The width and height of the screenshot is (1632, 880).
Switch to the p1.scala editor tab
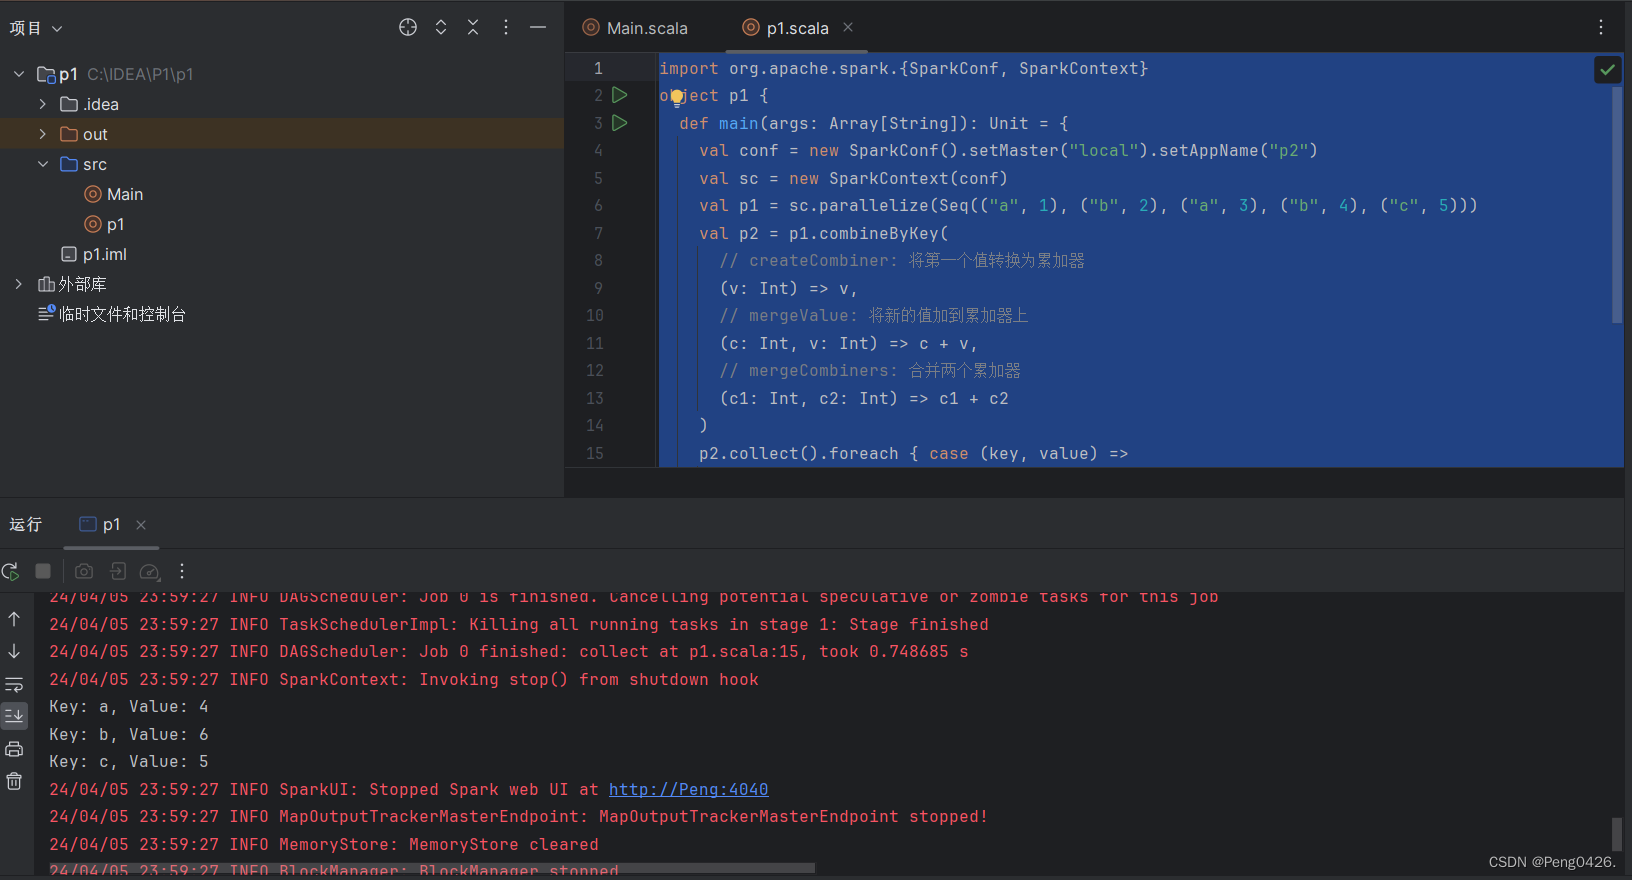point(786,28)
